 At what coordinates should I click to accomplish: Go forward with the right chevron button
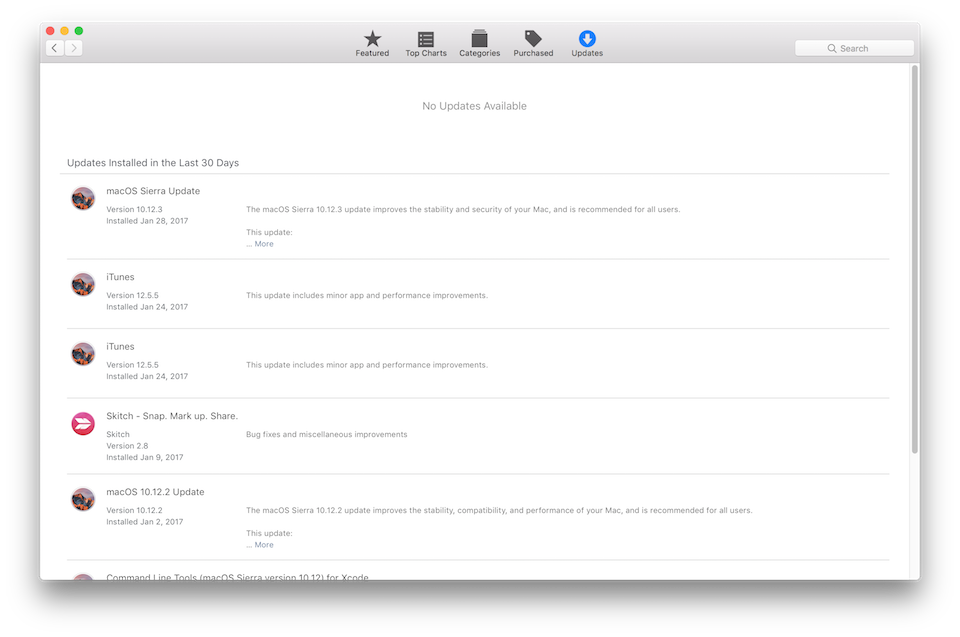click(73, 48)
